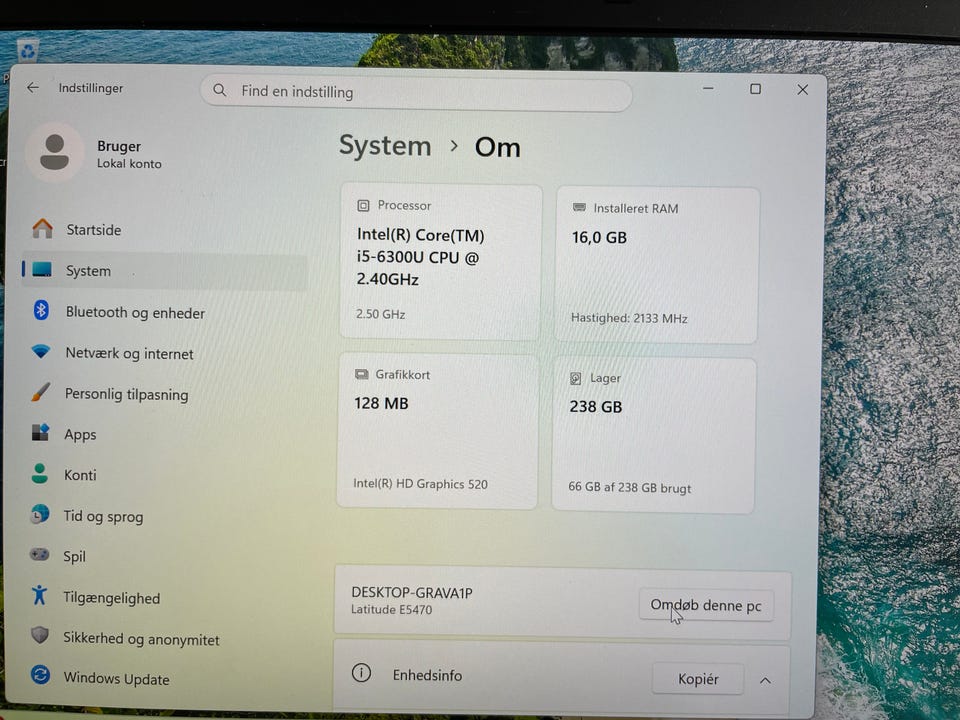The image size is (960, 720).
Task: Open Netværk og internet settings
Action: (163, 353)
